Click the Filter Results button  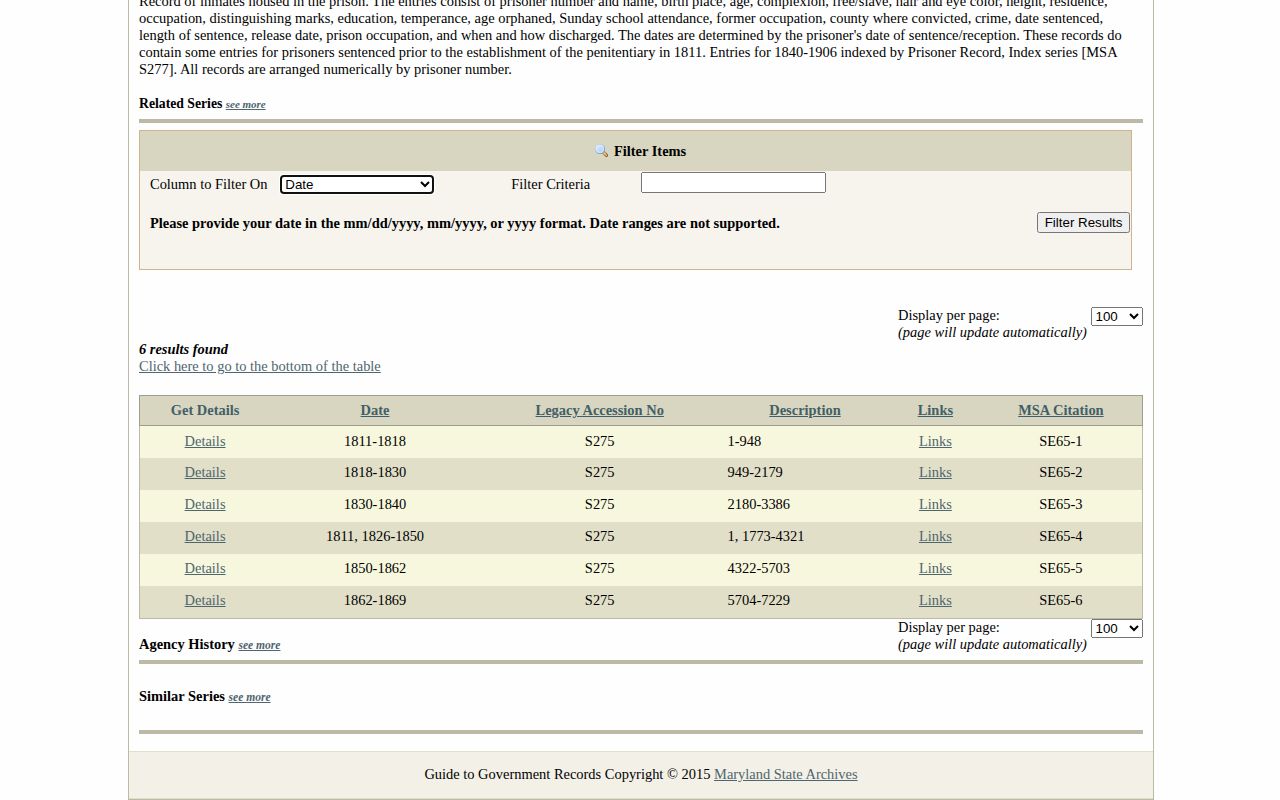(1083, 222)
